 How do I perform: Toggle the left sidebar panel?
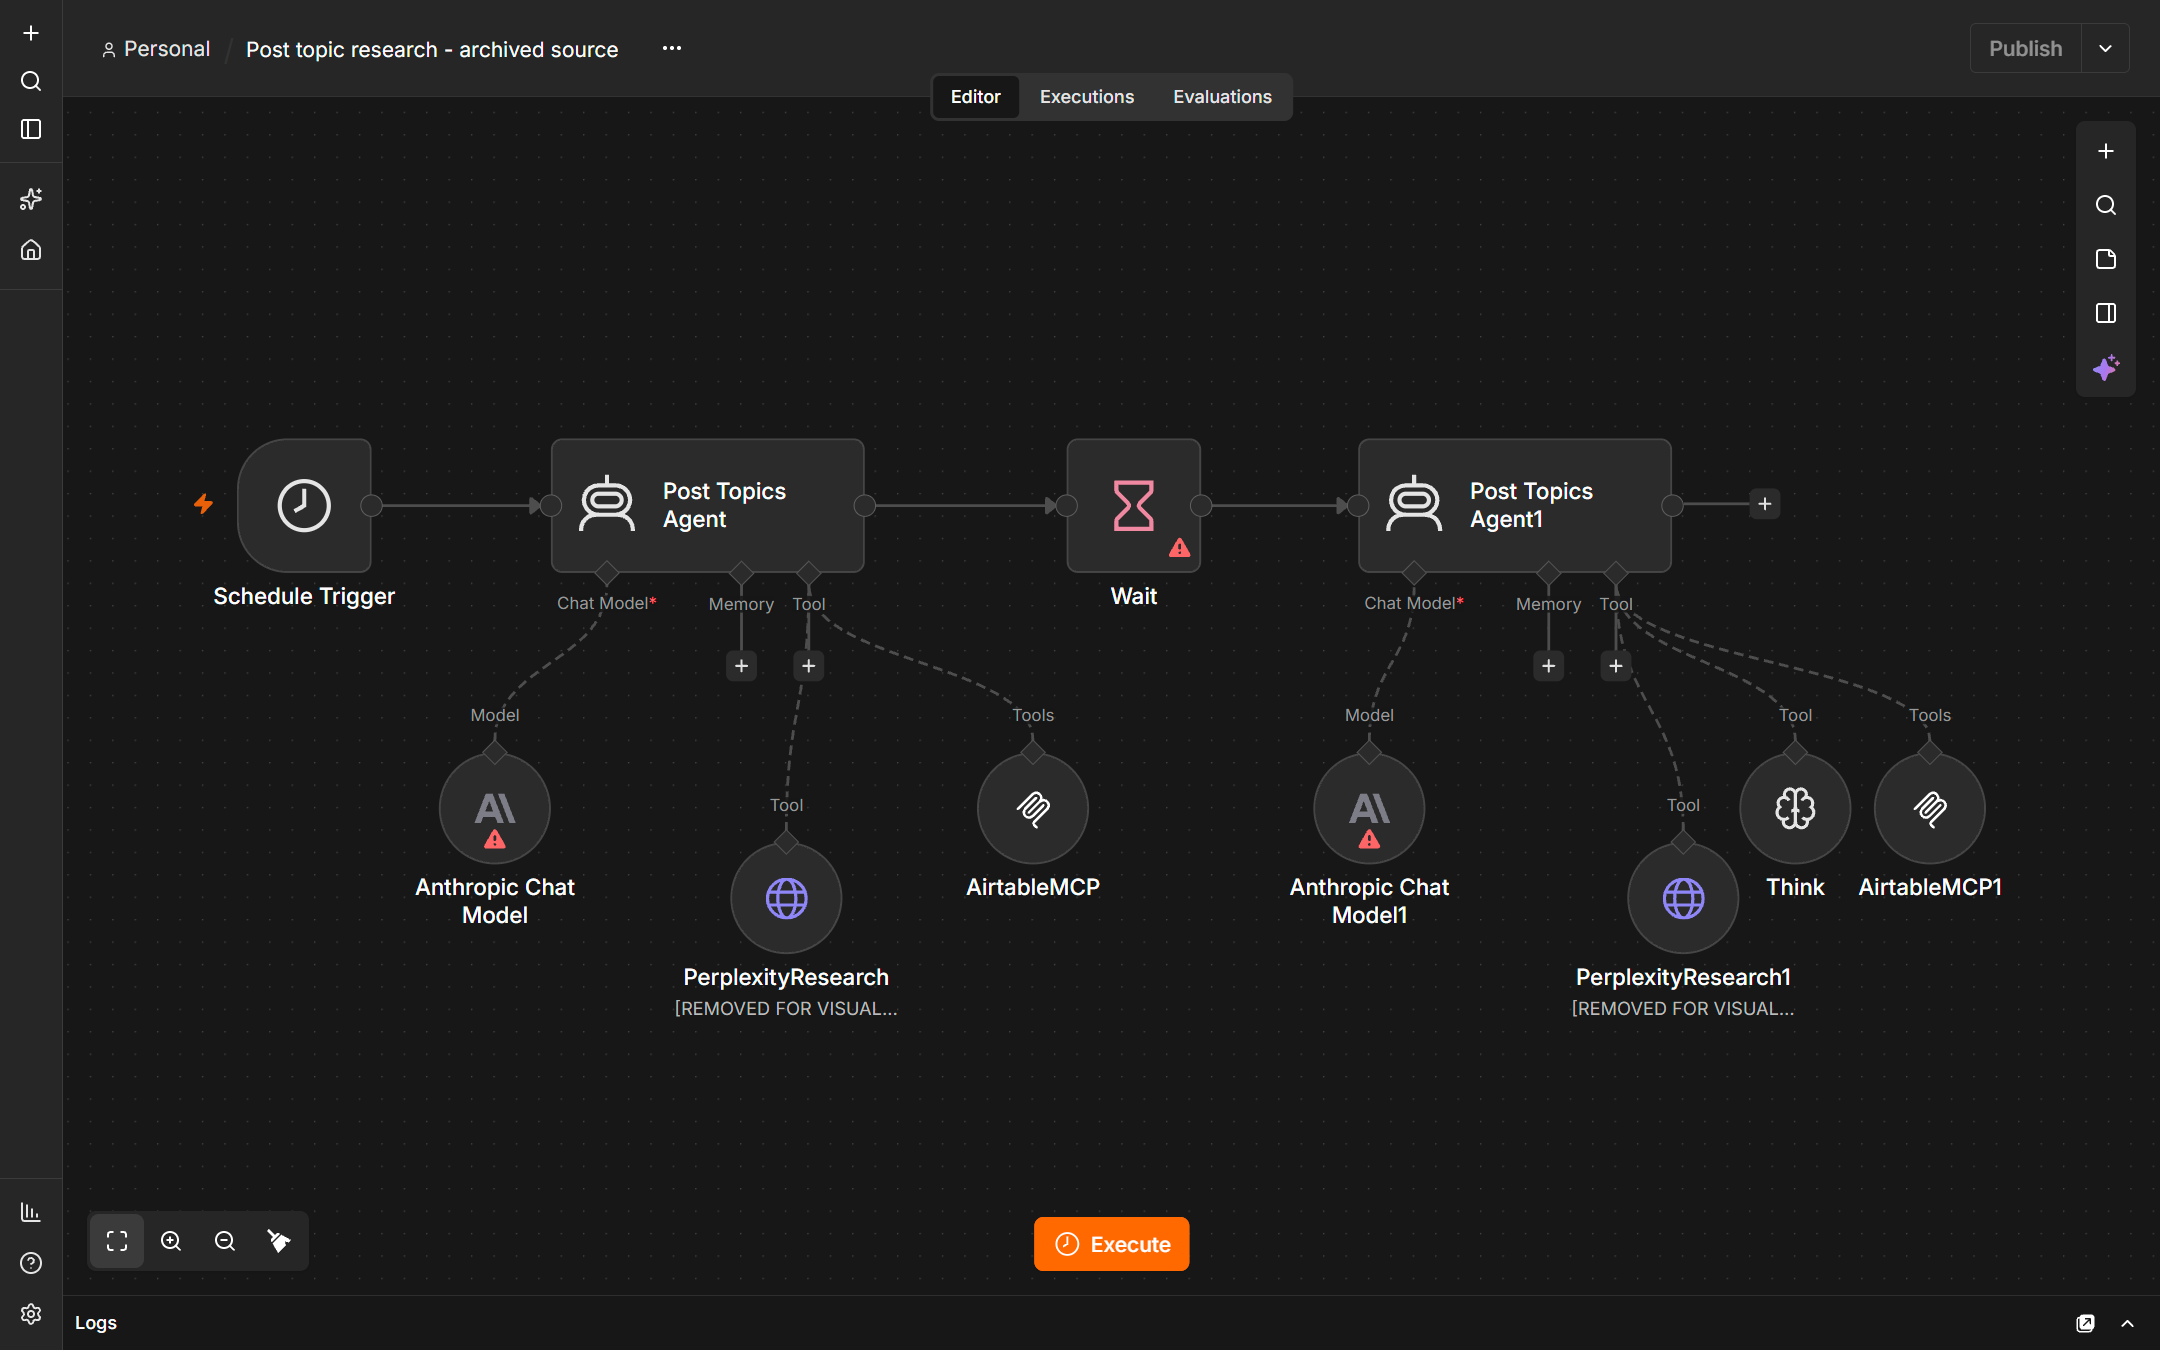31,129
